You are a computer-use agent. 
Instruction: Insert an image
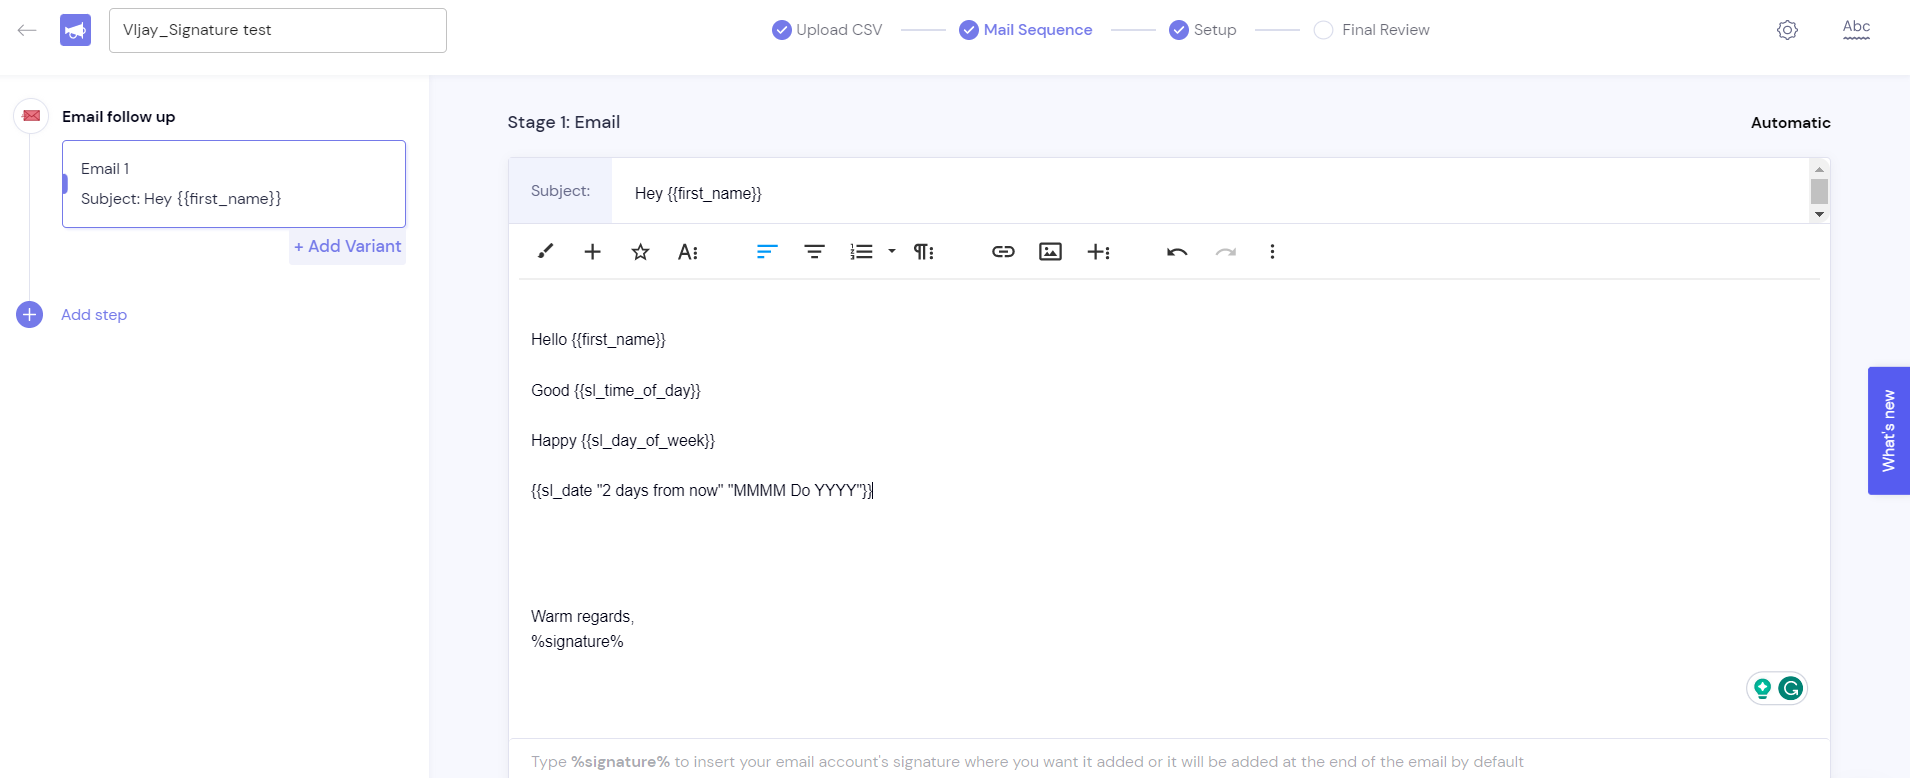[1051, 252]
